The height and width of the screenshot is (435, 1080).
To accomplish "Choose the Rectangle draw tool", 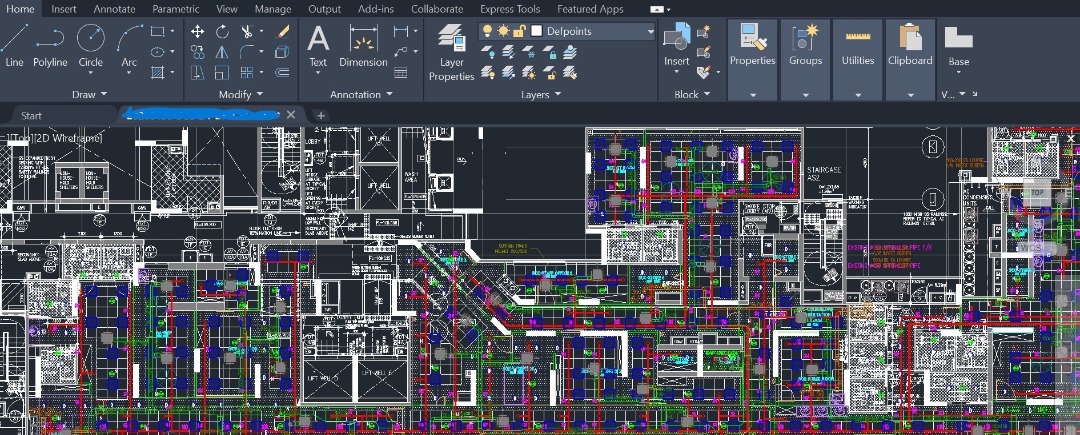I will 158,31.
